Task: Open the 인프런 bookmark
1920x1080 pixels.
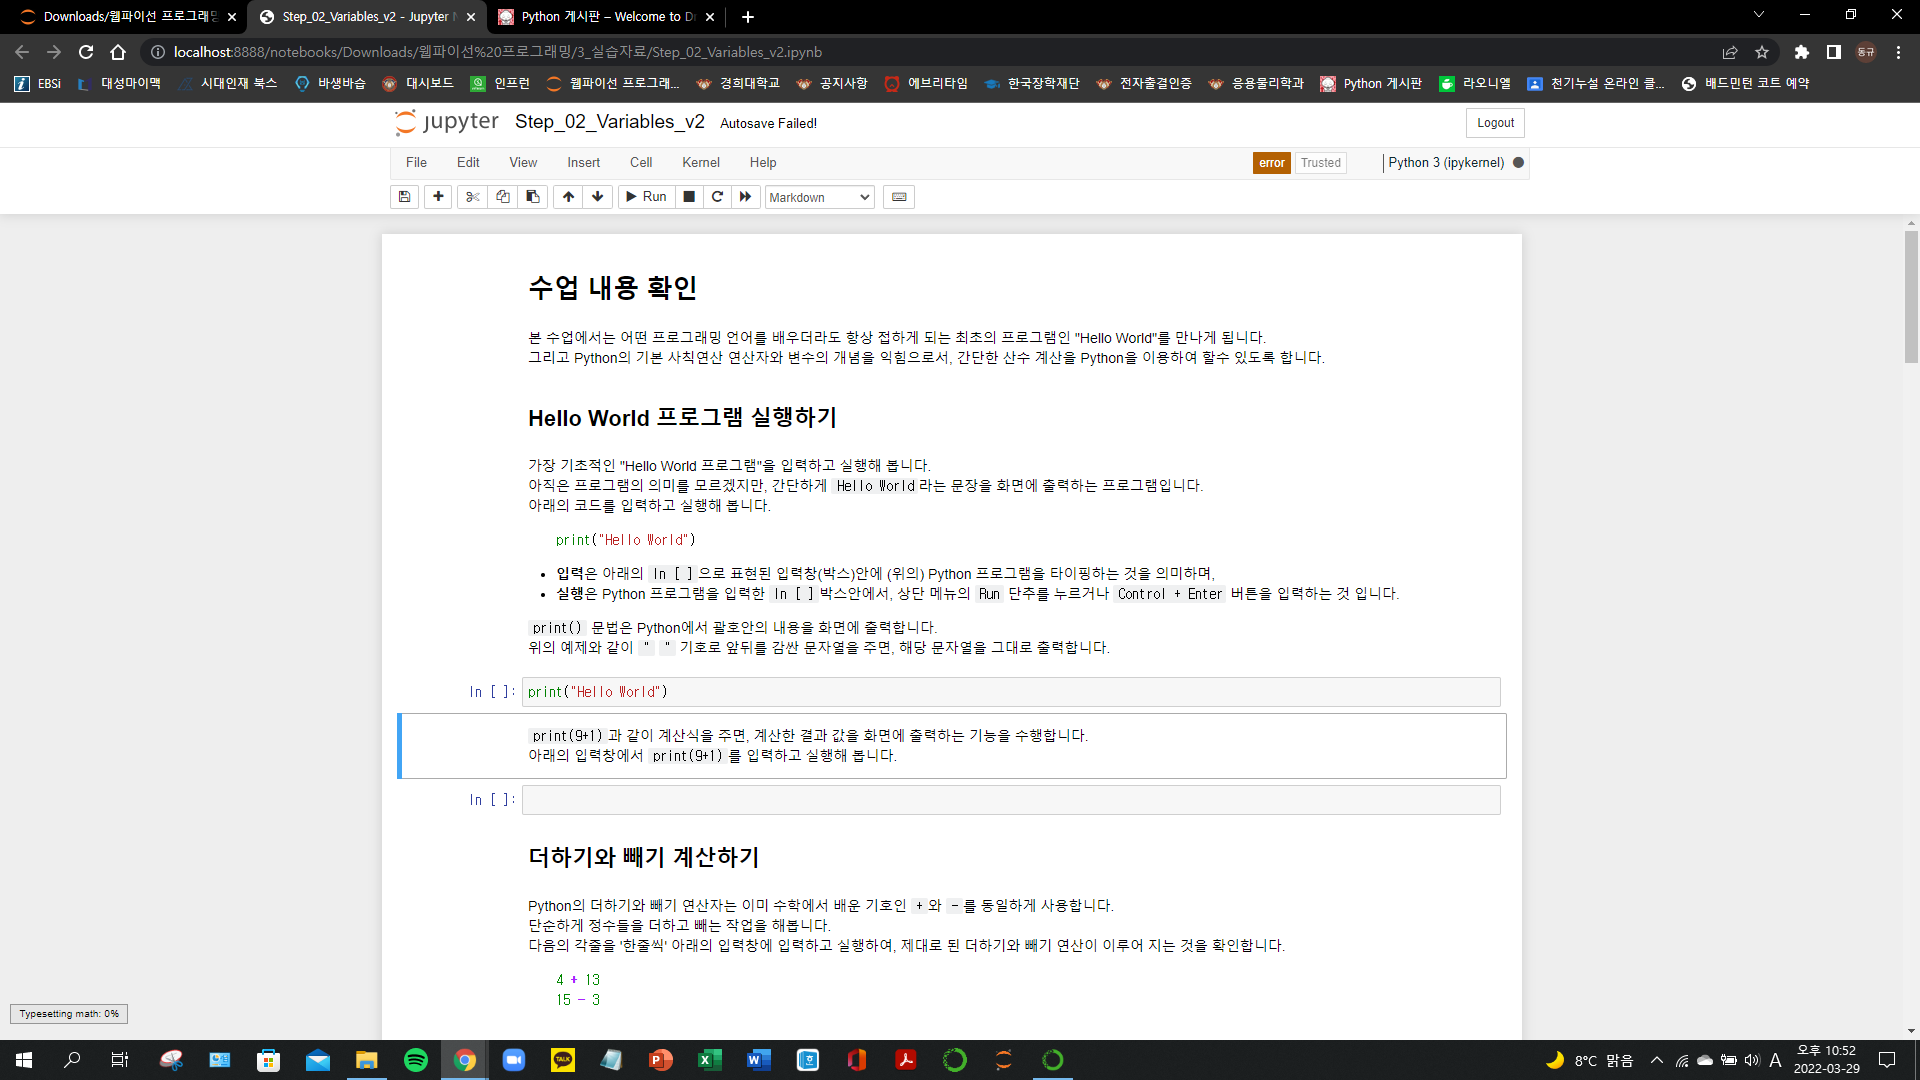Action: click(x=500, y=84)
